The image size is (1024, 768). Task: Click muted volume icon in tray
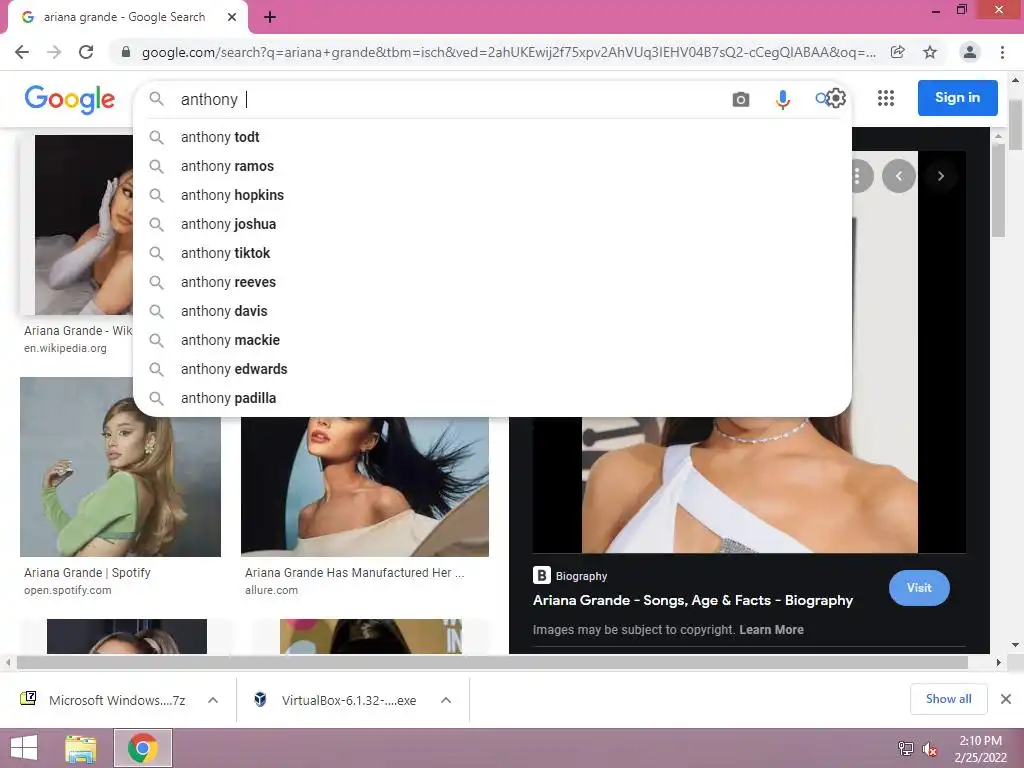929,748
